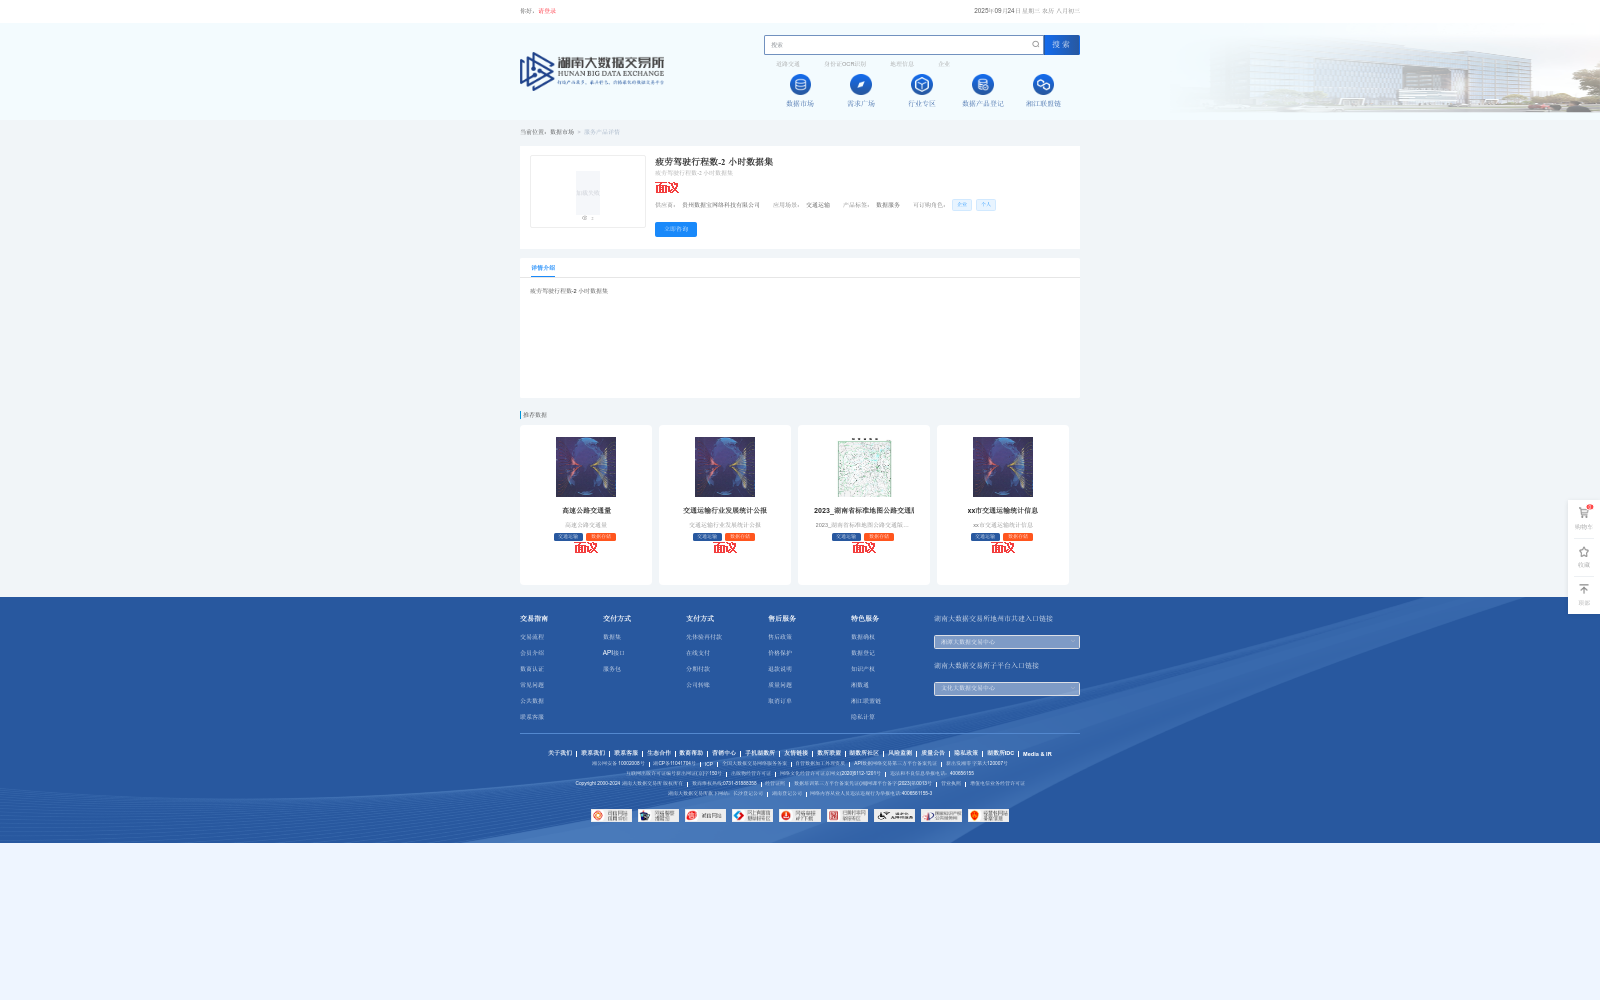This screenshot has width=1600, height=1000.
Task: Open the 需求广场 compass icon
Action: pyautogui.click(x=861, y=85)
